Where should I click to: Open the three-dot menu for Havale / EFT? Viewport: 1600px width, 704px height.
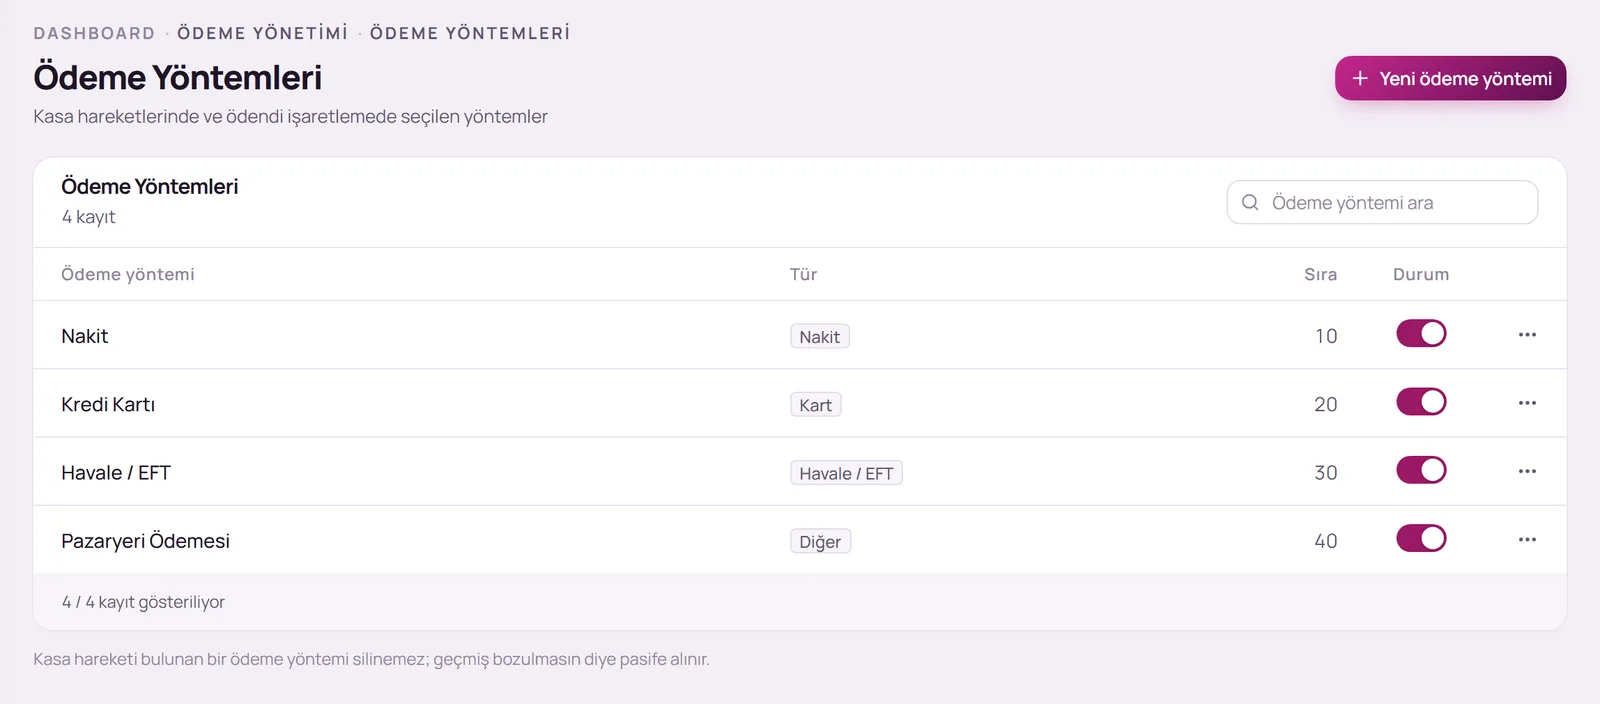point(1527,471)
